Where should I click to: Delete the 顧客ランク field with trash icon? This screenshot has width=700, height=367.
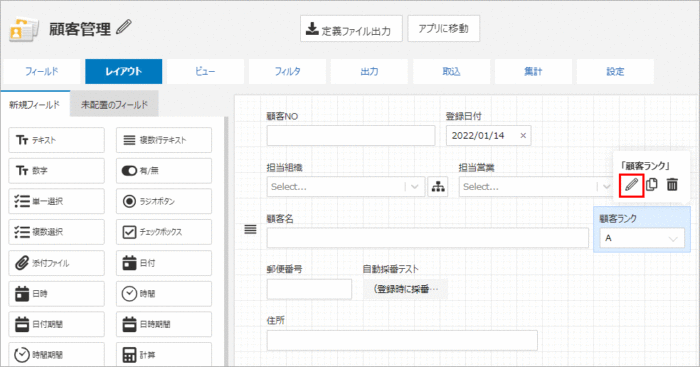point(672,184)
